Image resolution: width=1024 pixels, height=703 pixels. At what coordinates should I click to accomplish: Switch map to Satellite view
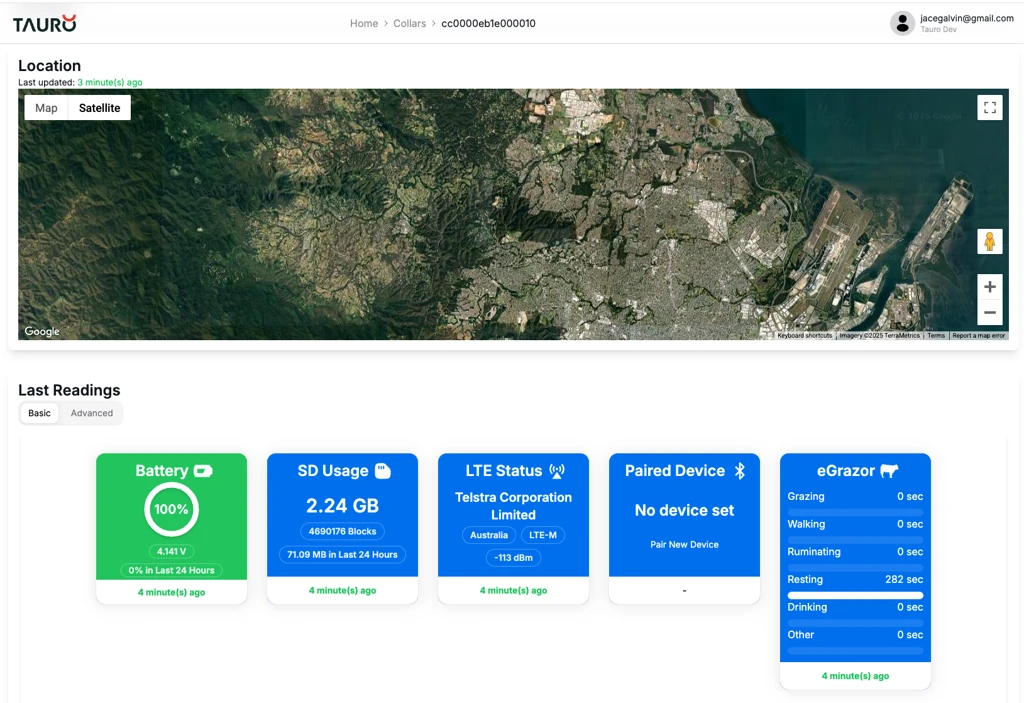pyautogui.click(x=99, y=108)
